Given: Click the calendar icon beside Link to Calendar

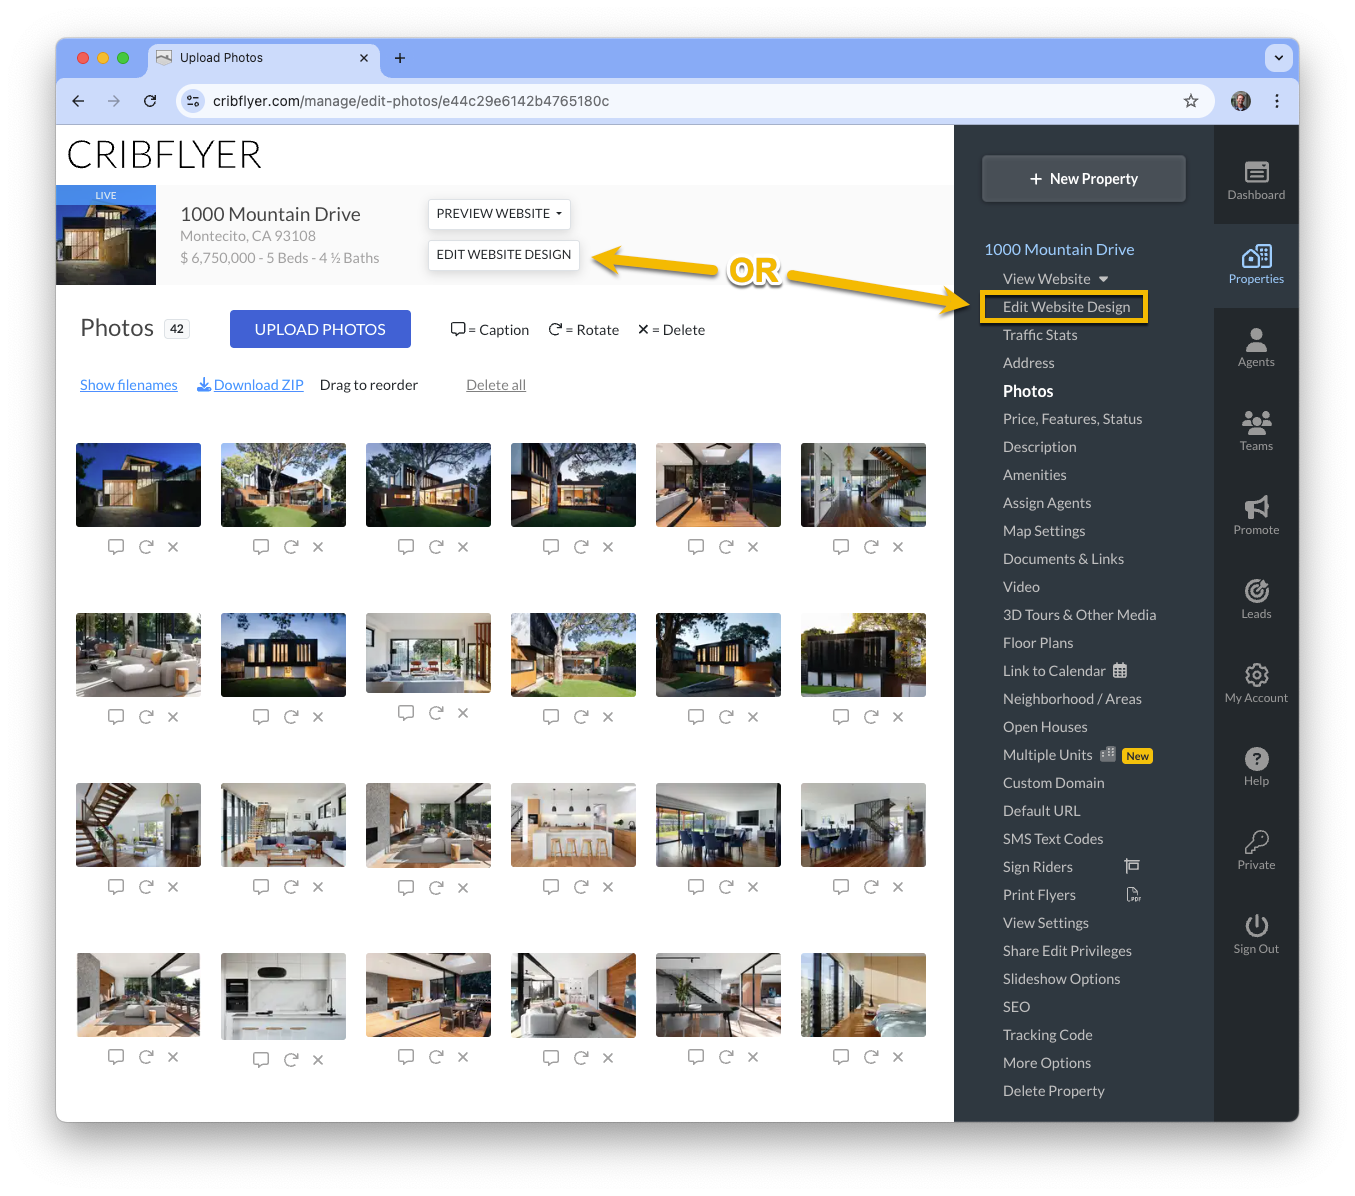Looking at the screenshot, I should [1120, 670].
